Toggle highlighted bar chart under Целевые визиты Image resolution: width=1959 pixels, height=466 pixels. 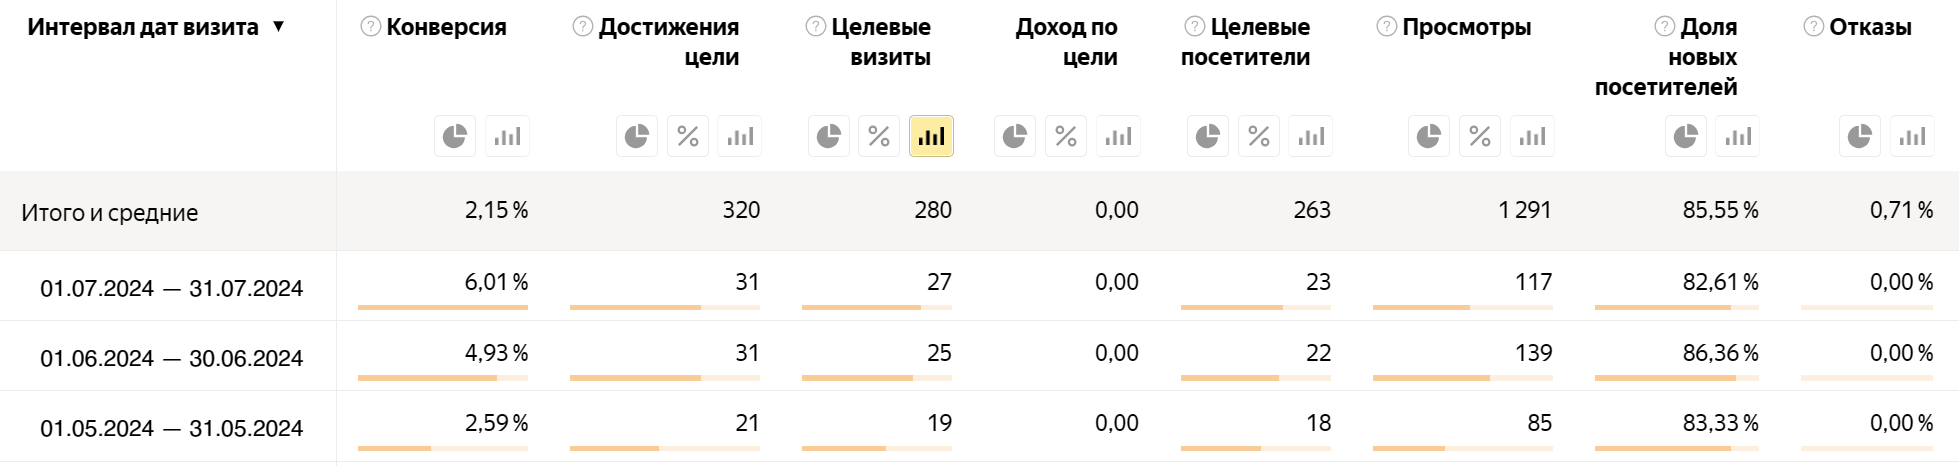coord(931,137)
